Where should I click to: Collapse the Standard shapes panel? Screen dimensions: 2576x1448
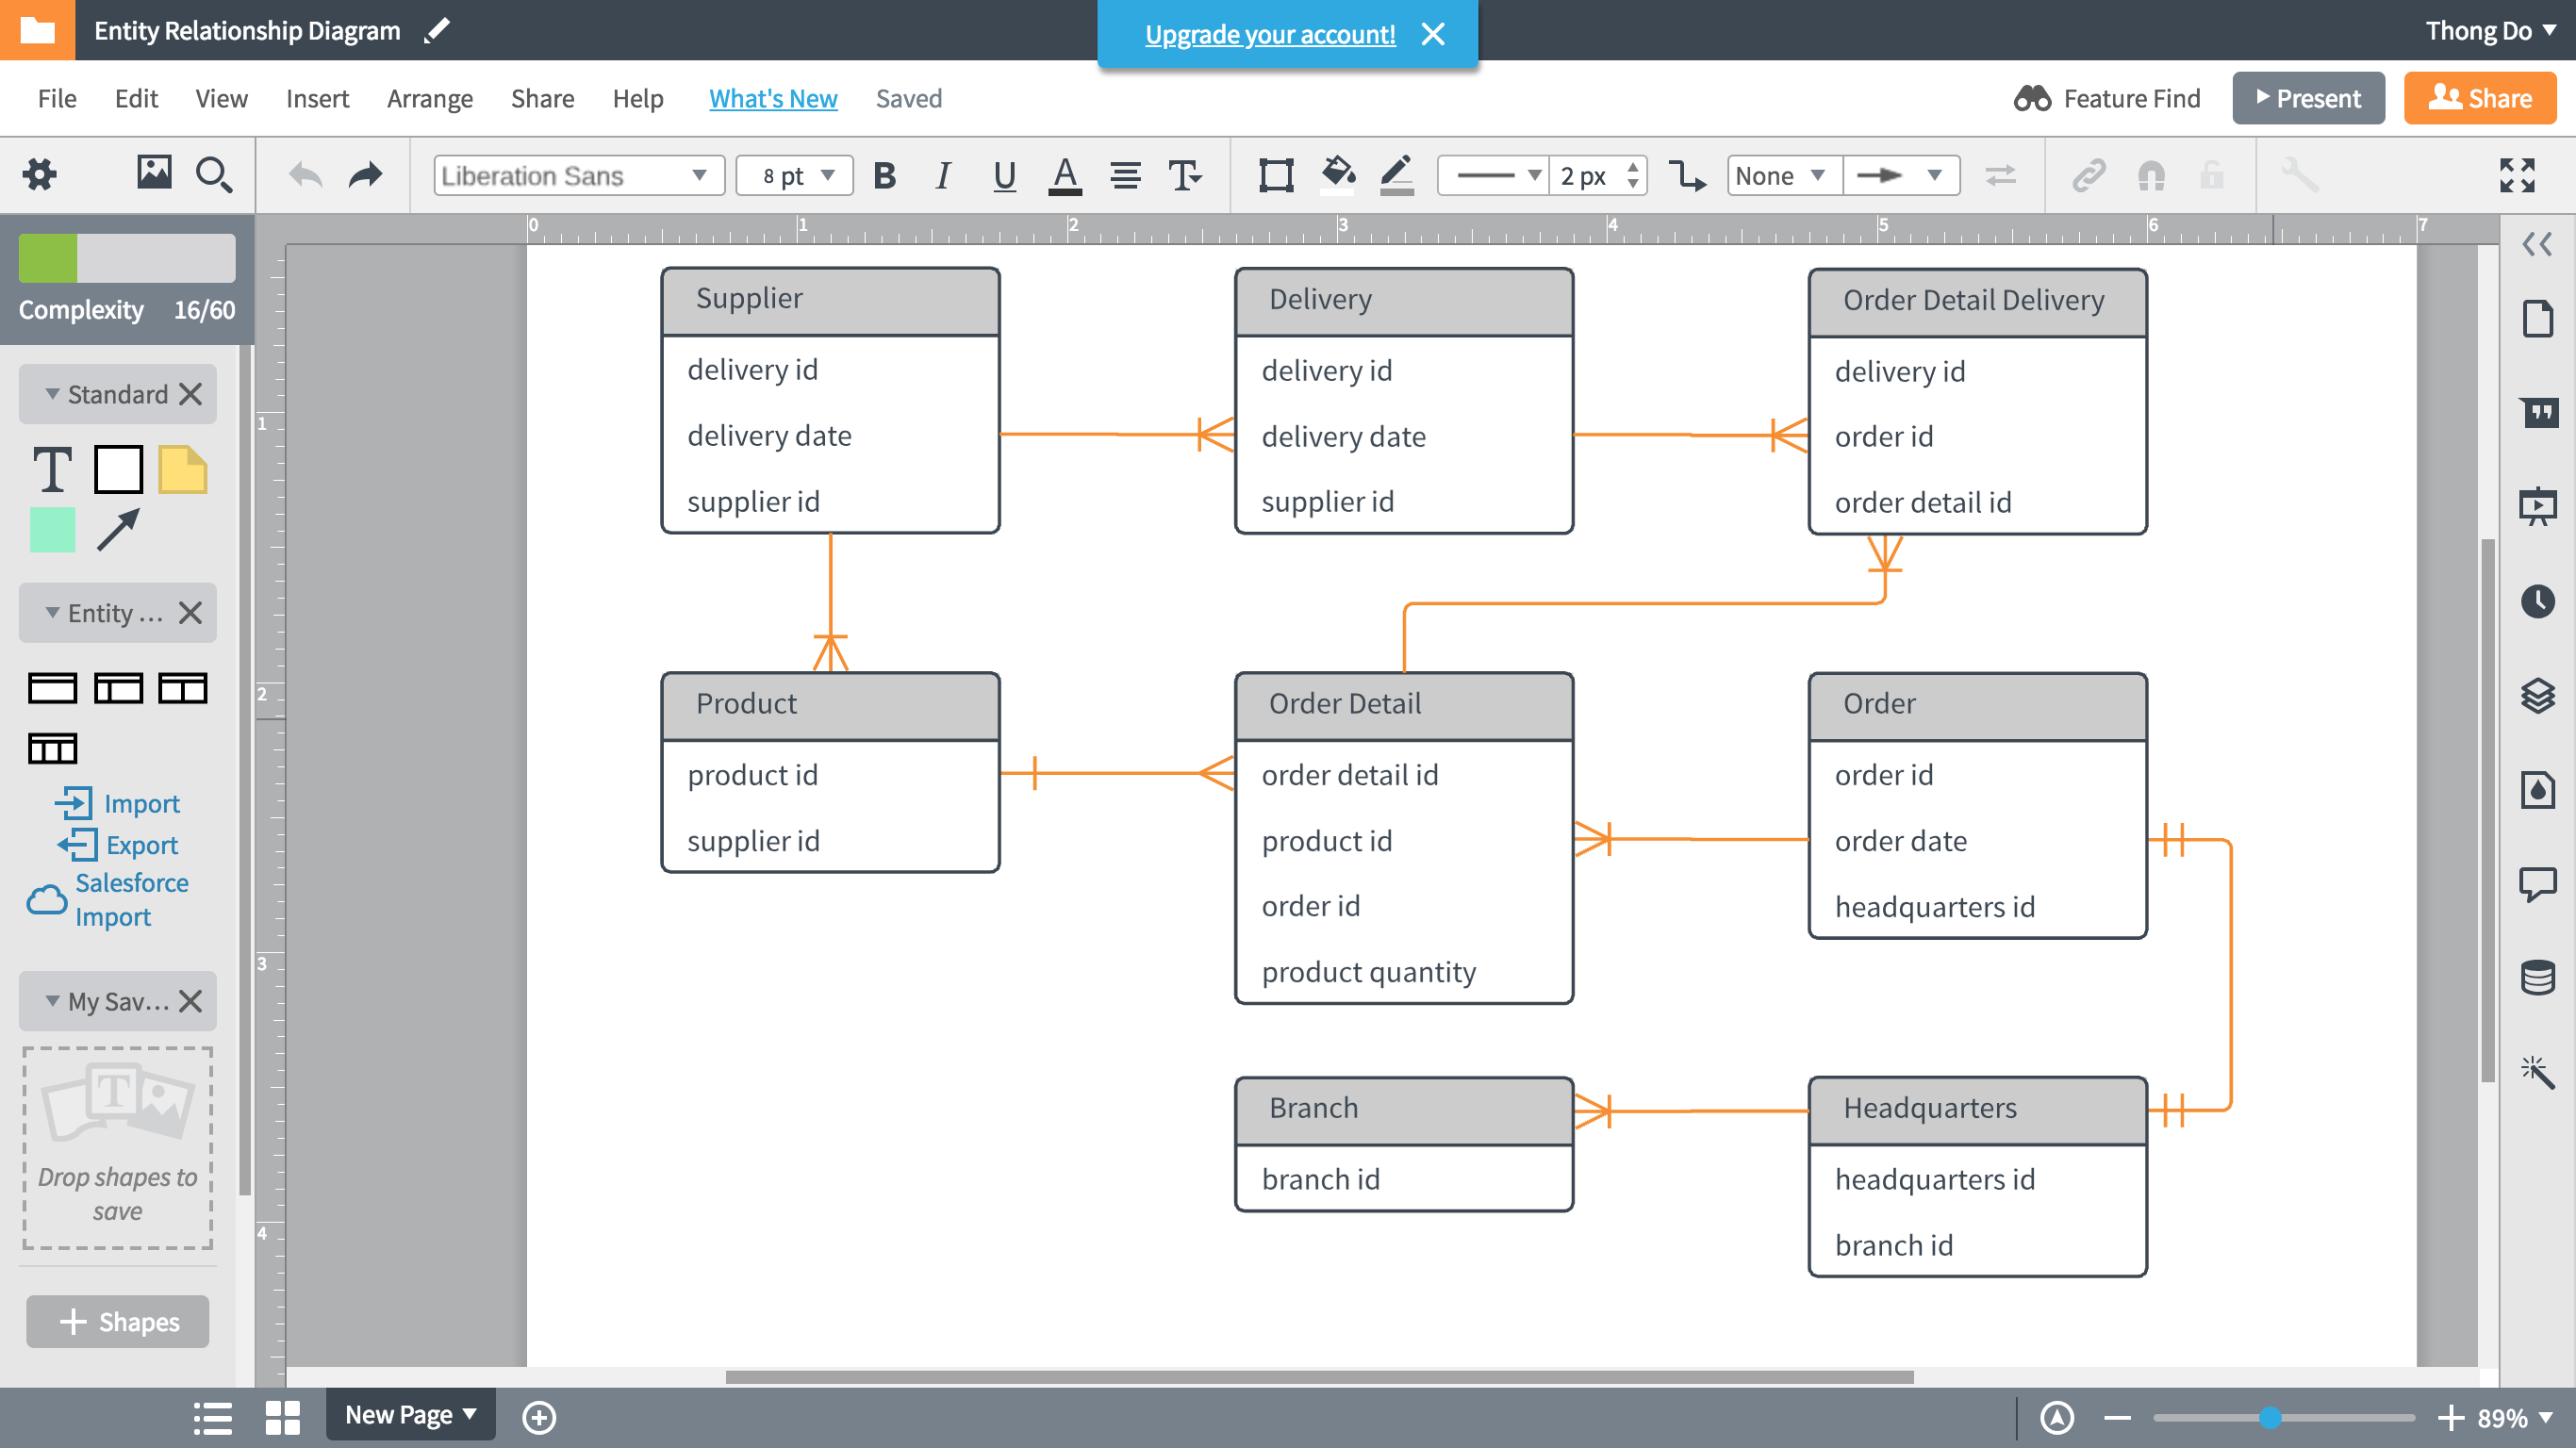(48, 392)
